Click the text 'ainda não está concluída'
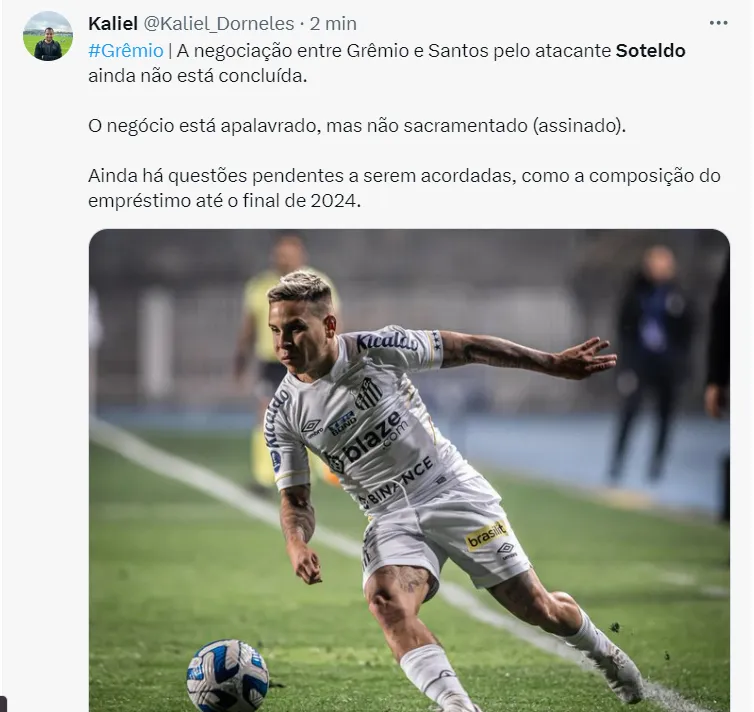 197,75
